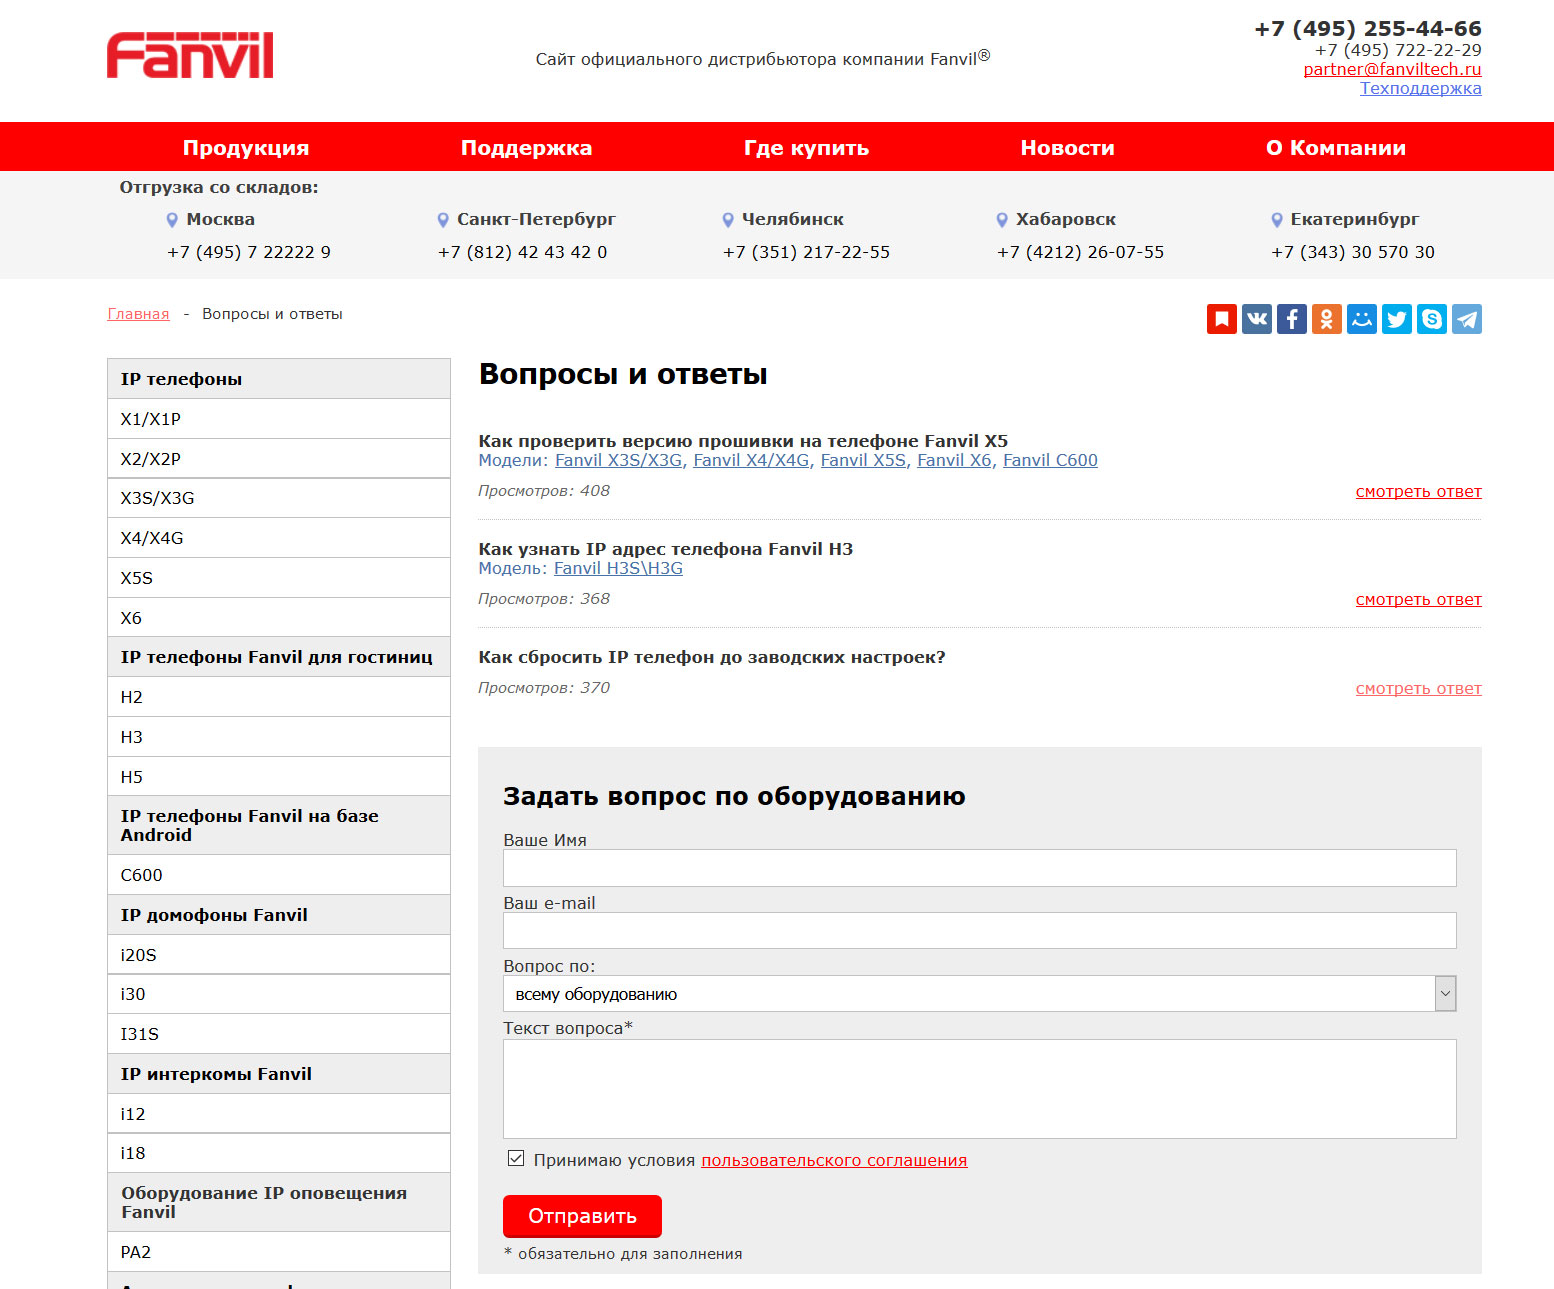Select X5S in sidebar
1554x1289 pixels.
(x=279, y=578)
